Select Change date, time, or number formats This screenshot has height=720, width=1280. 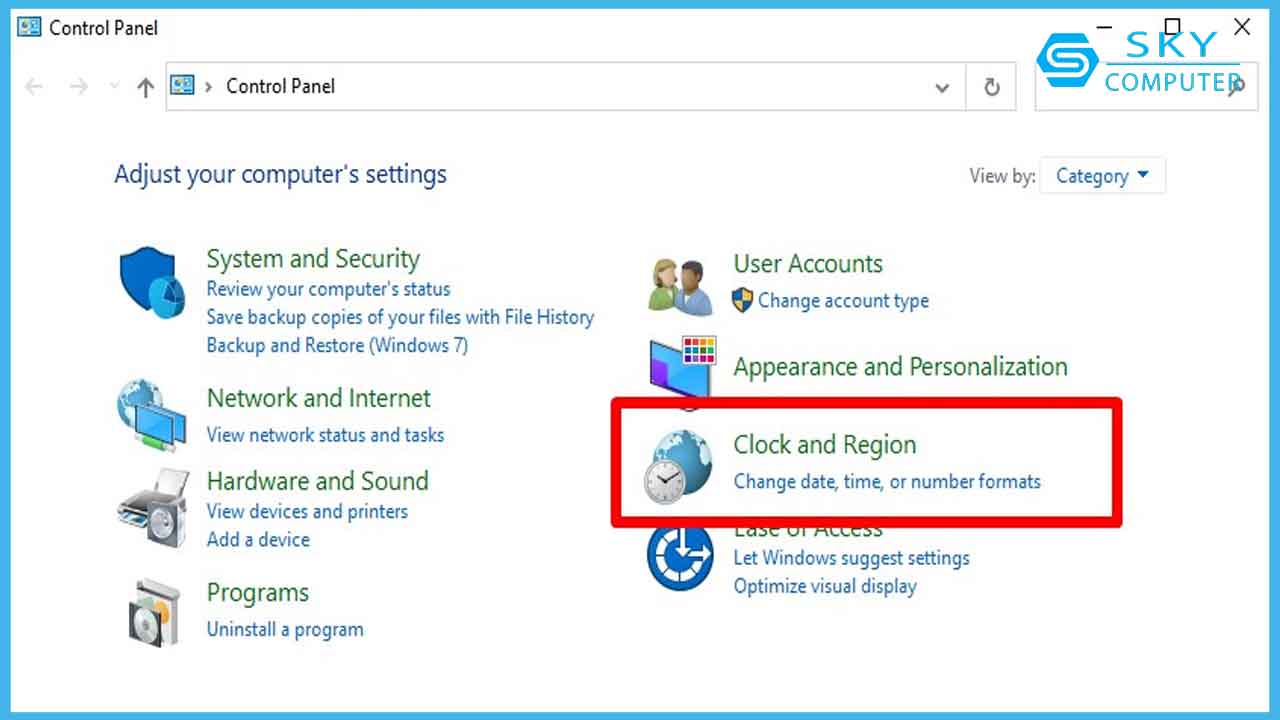(887, 482)
